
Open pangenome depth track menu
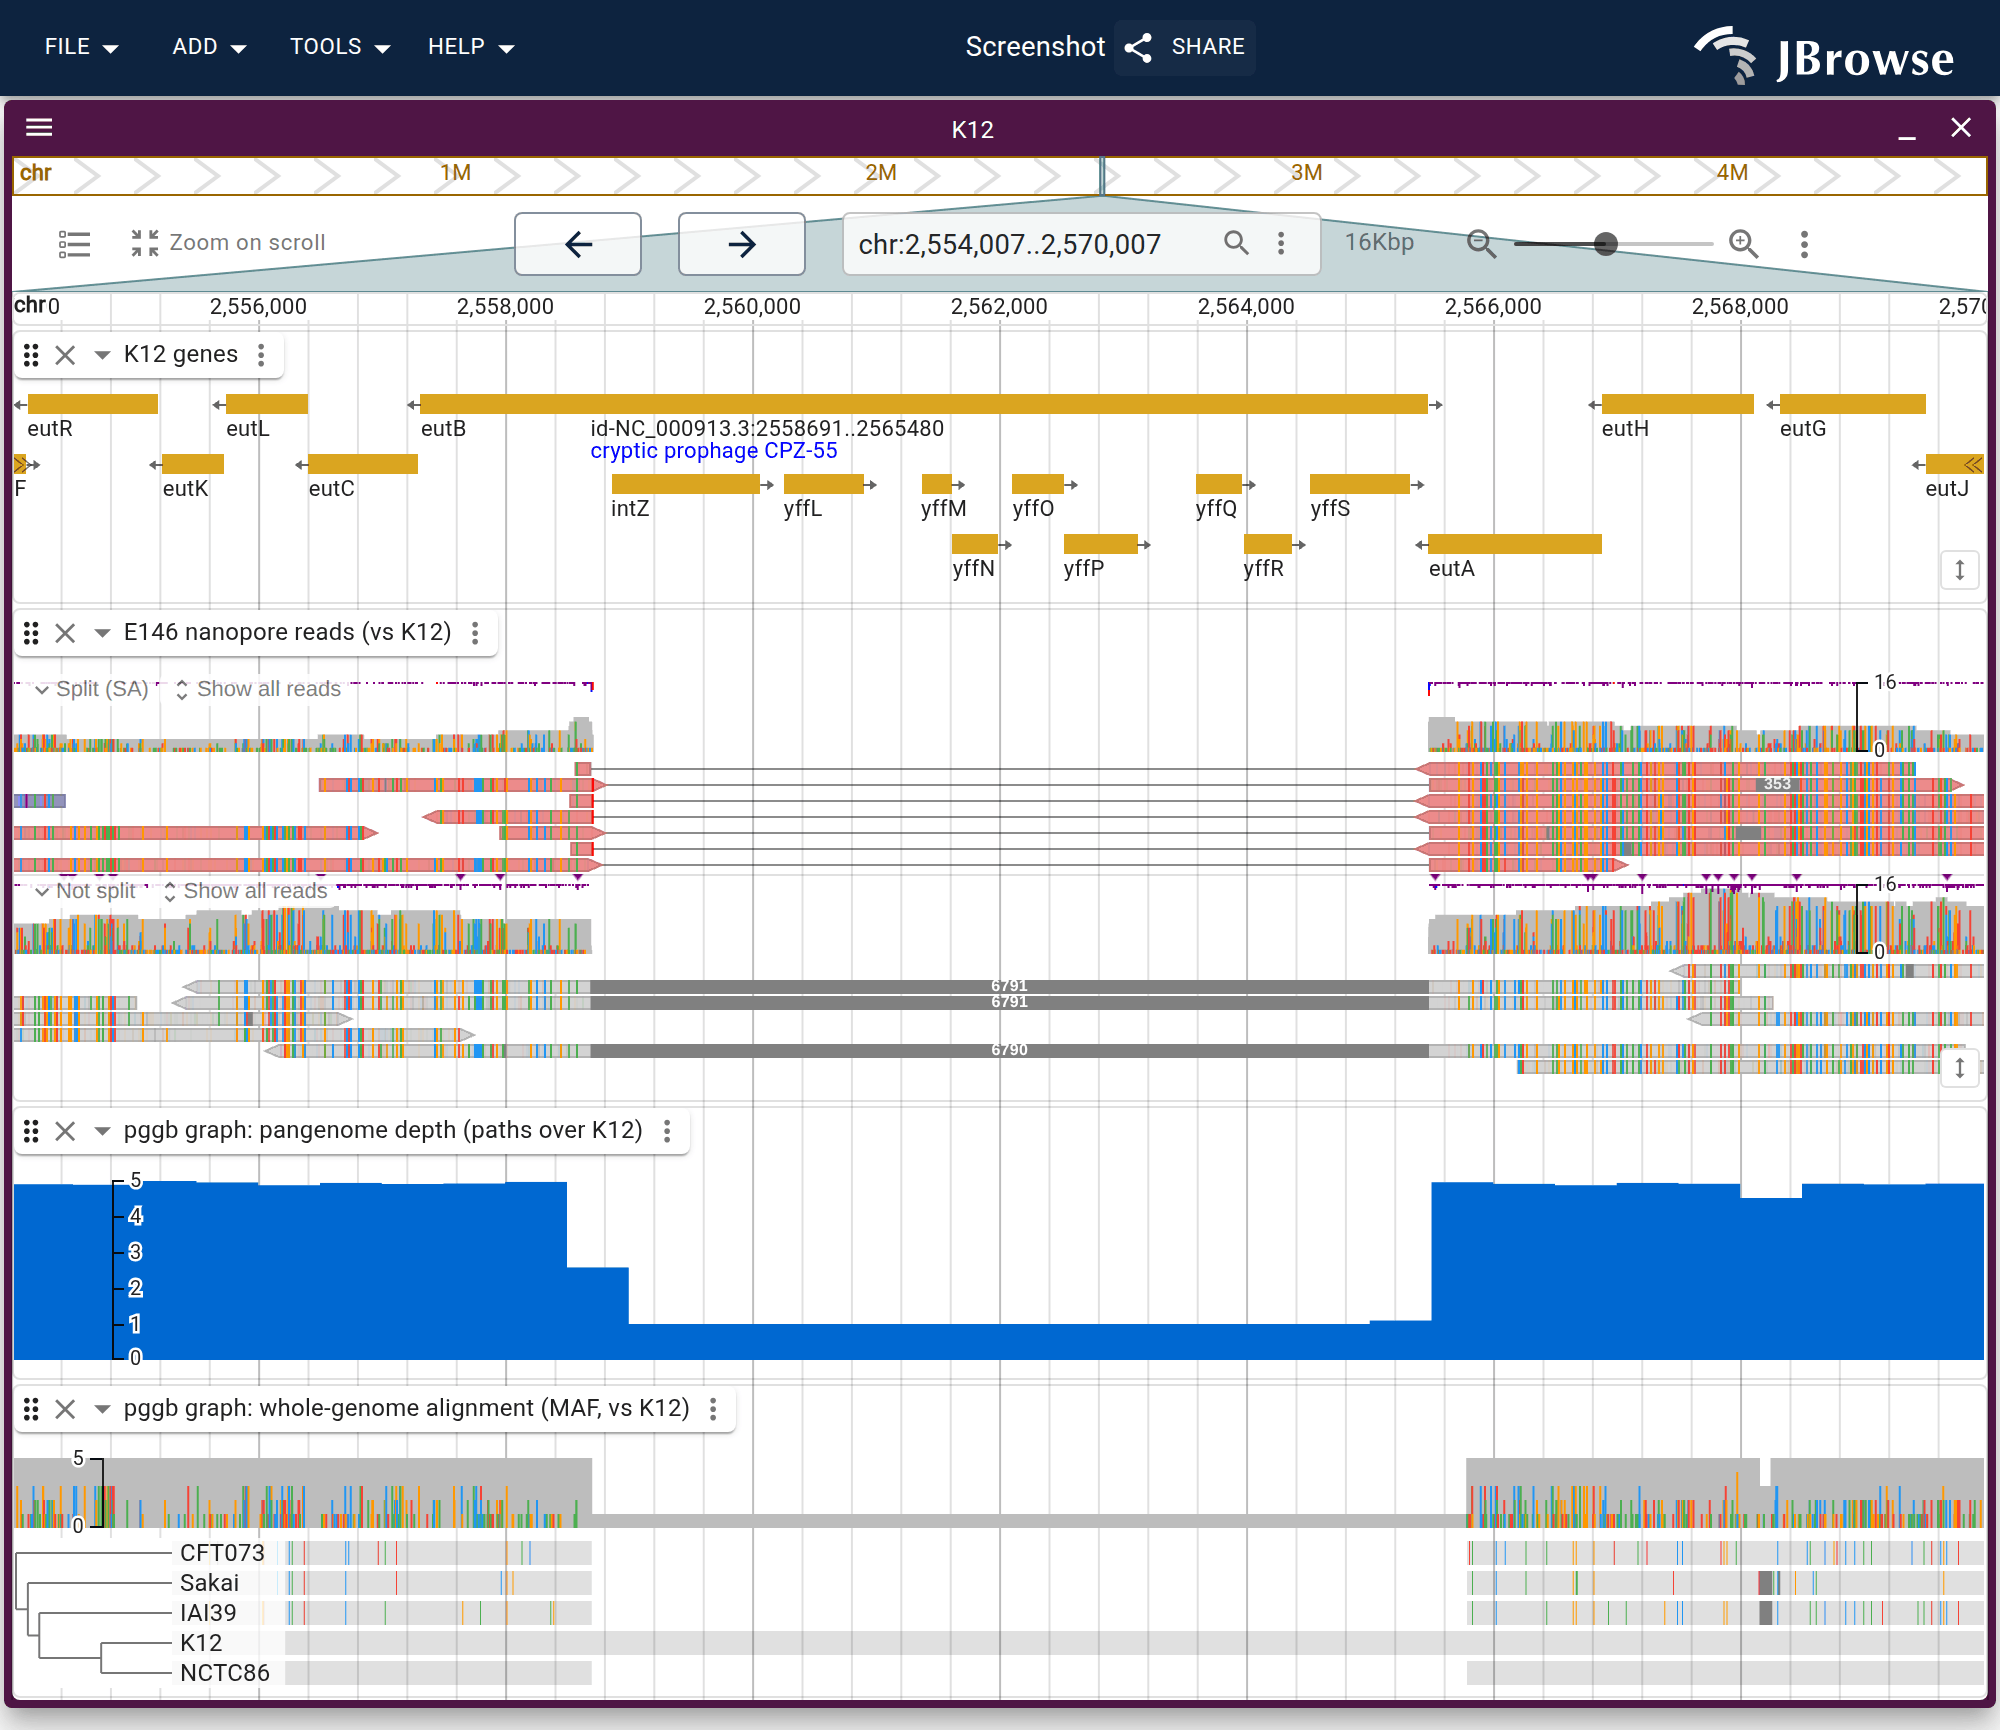[x=667, y=1131]
